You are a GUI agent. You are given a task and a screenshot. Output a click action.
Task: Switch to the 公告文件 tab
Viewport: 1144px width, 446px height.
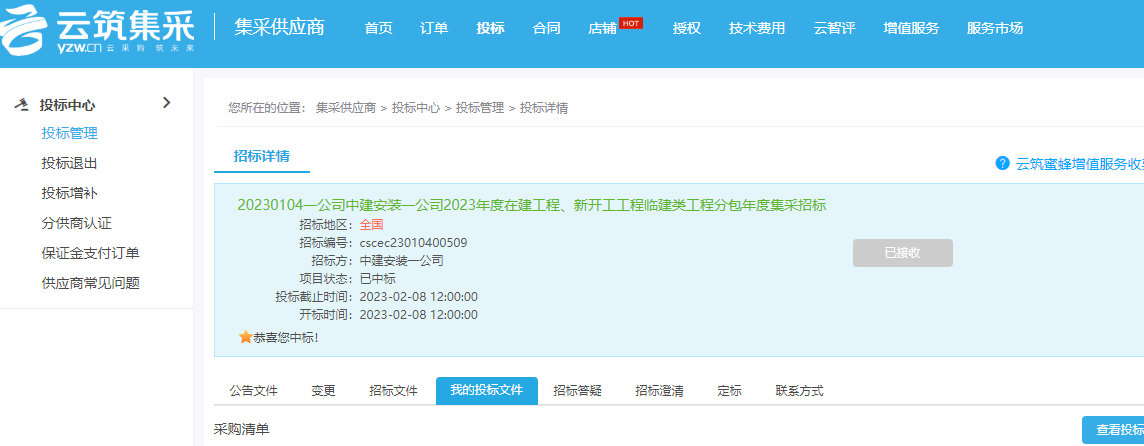point(253,391)
